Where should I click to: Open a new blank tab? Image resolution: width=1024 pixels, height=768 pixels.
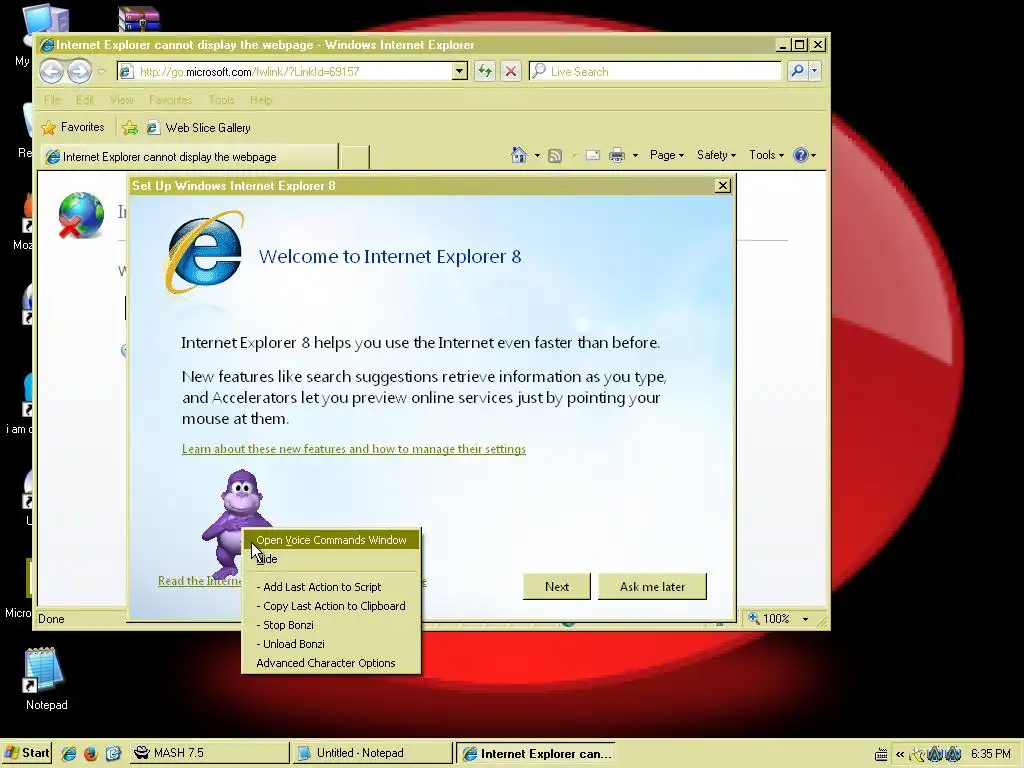(x=355, y=157)
